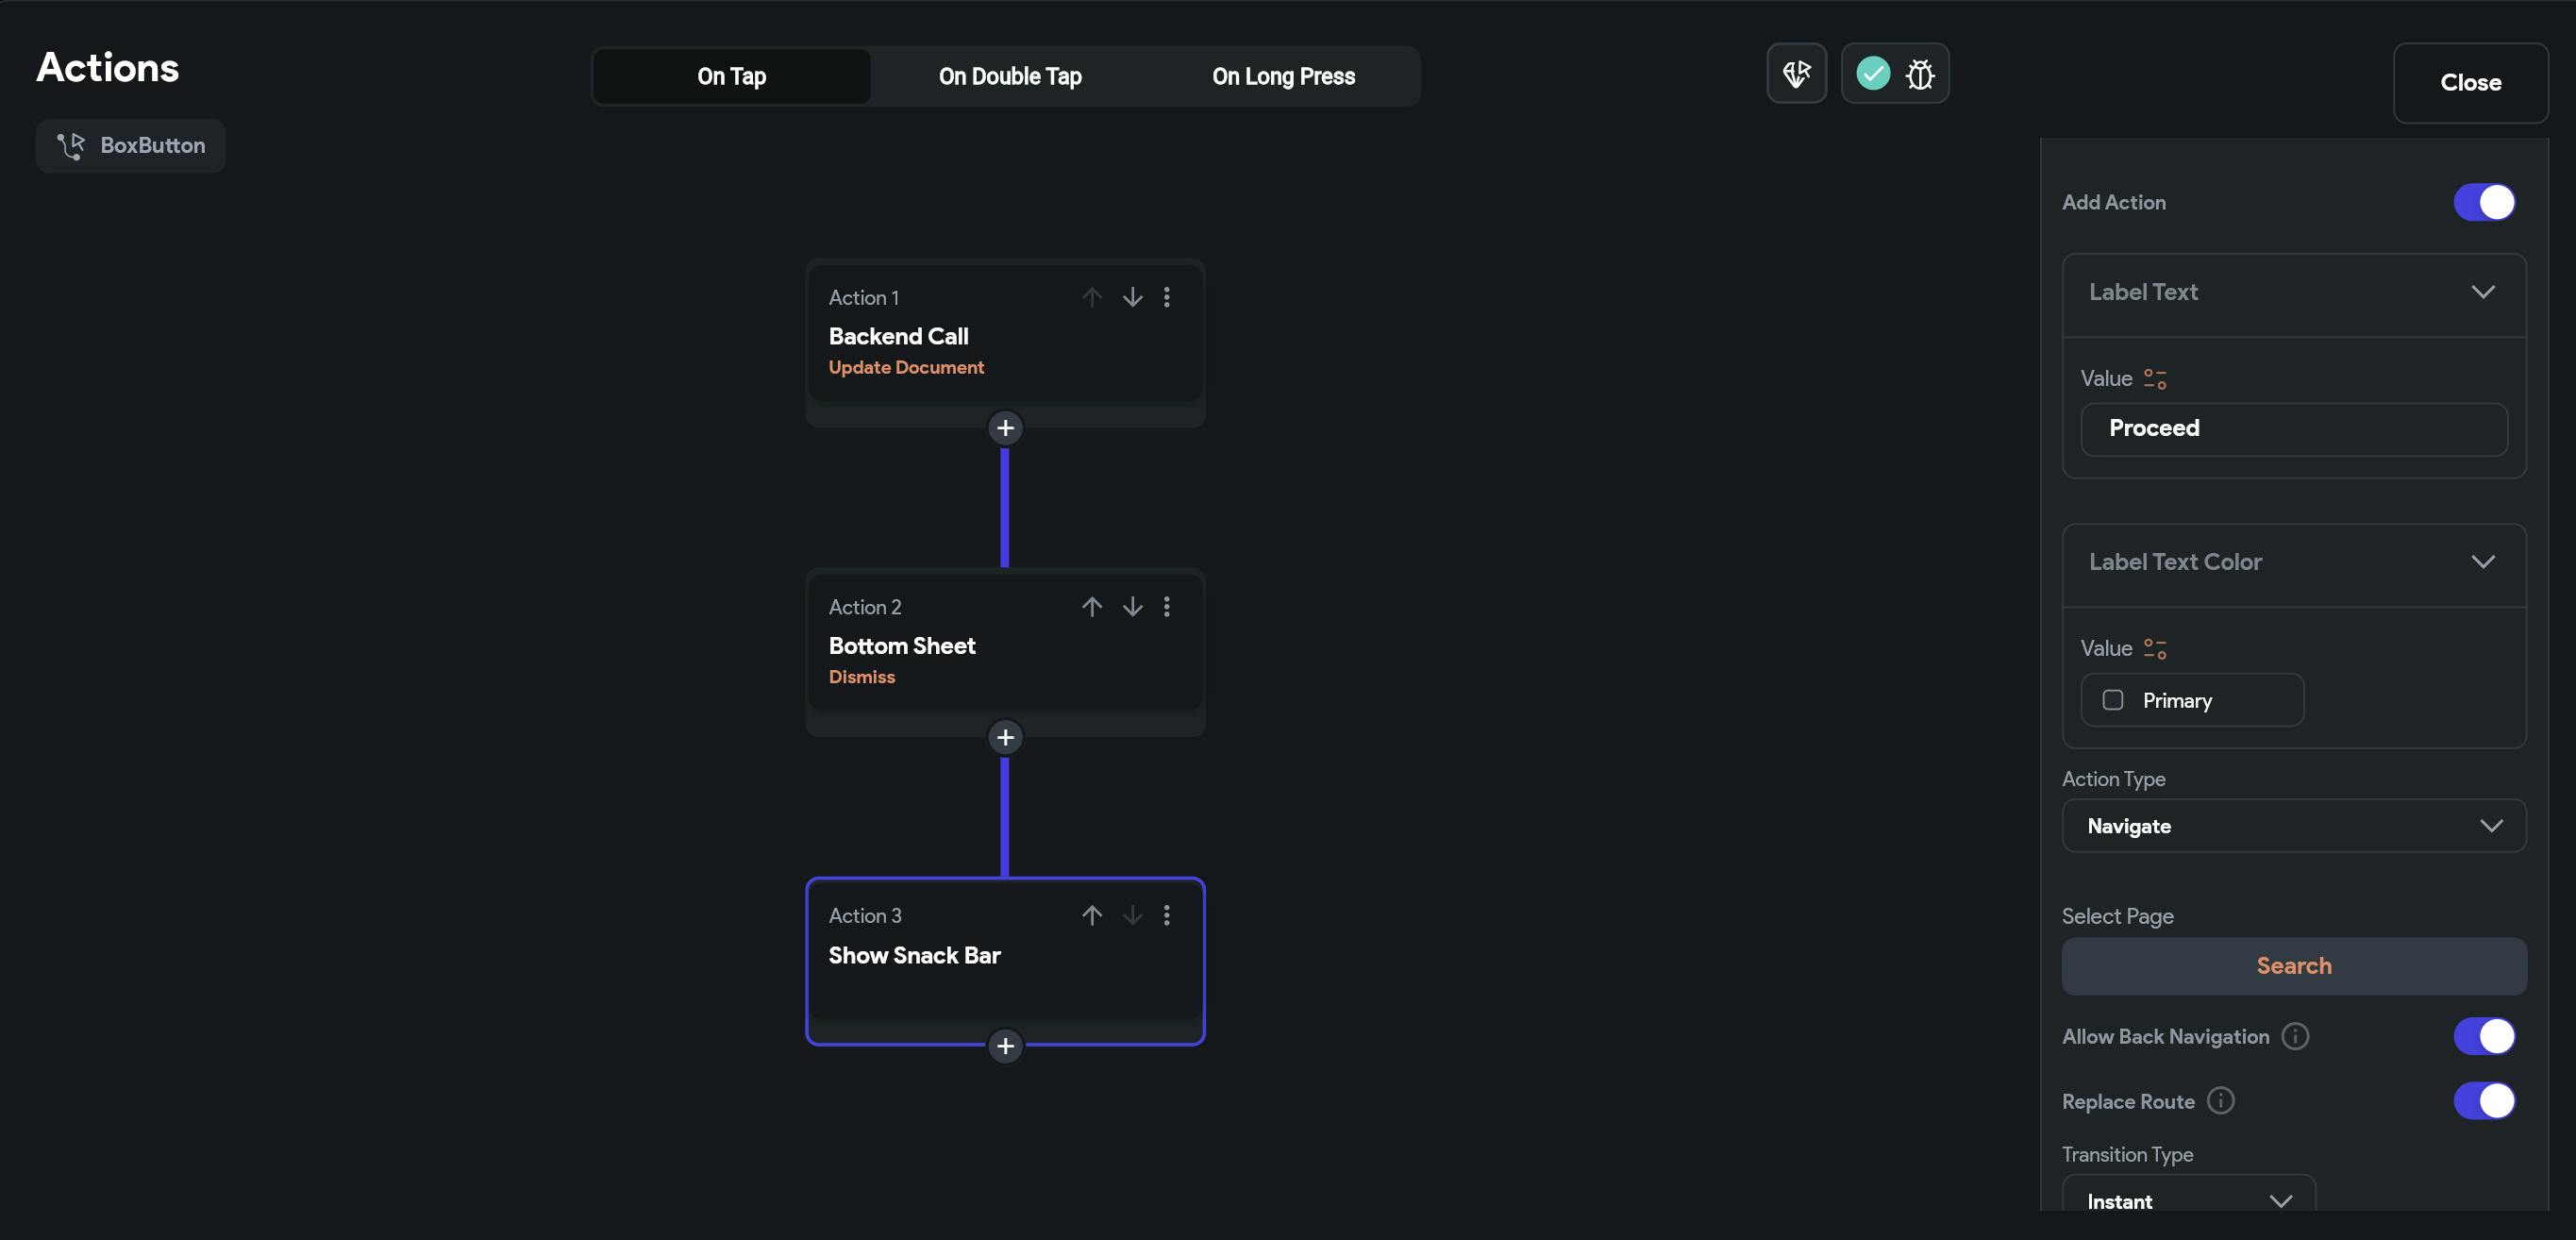
Task: Move Action 2 up with arrow icon
Action: [1091, 607]
